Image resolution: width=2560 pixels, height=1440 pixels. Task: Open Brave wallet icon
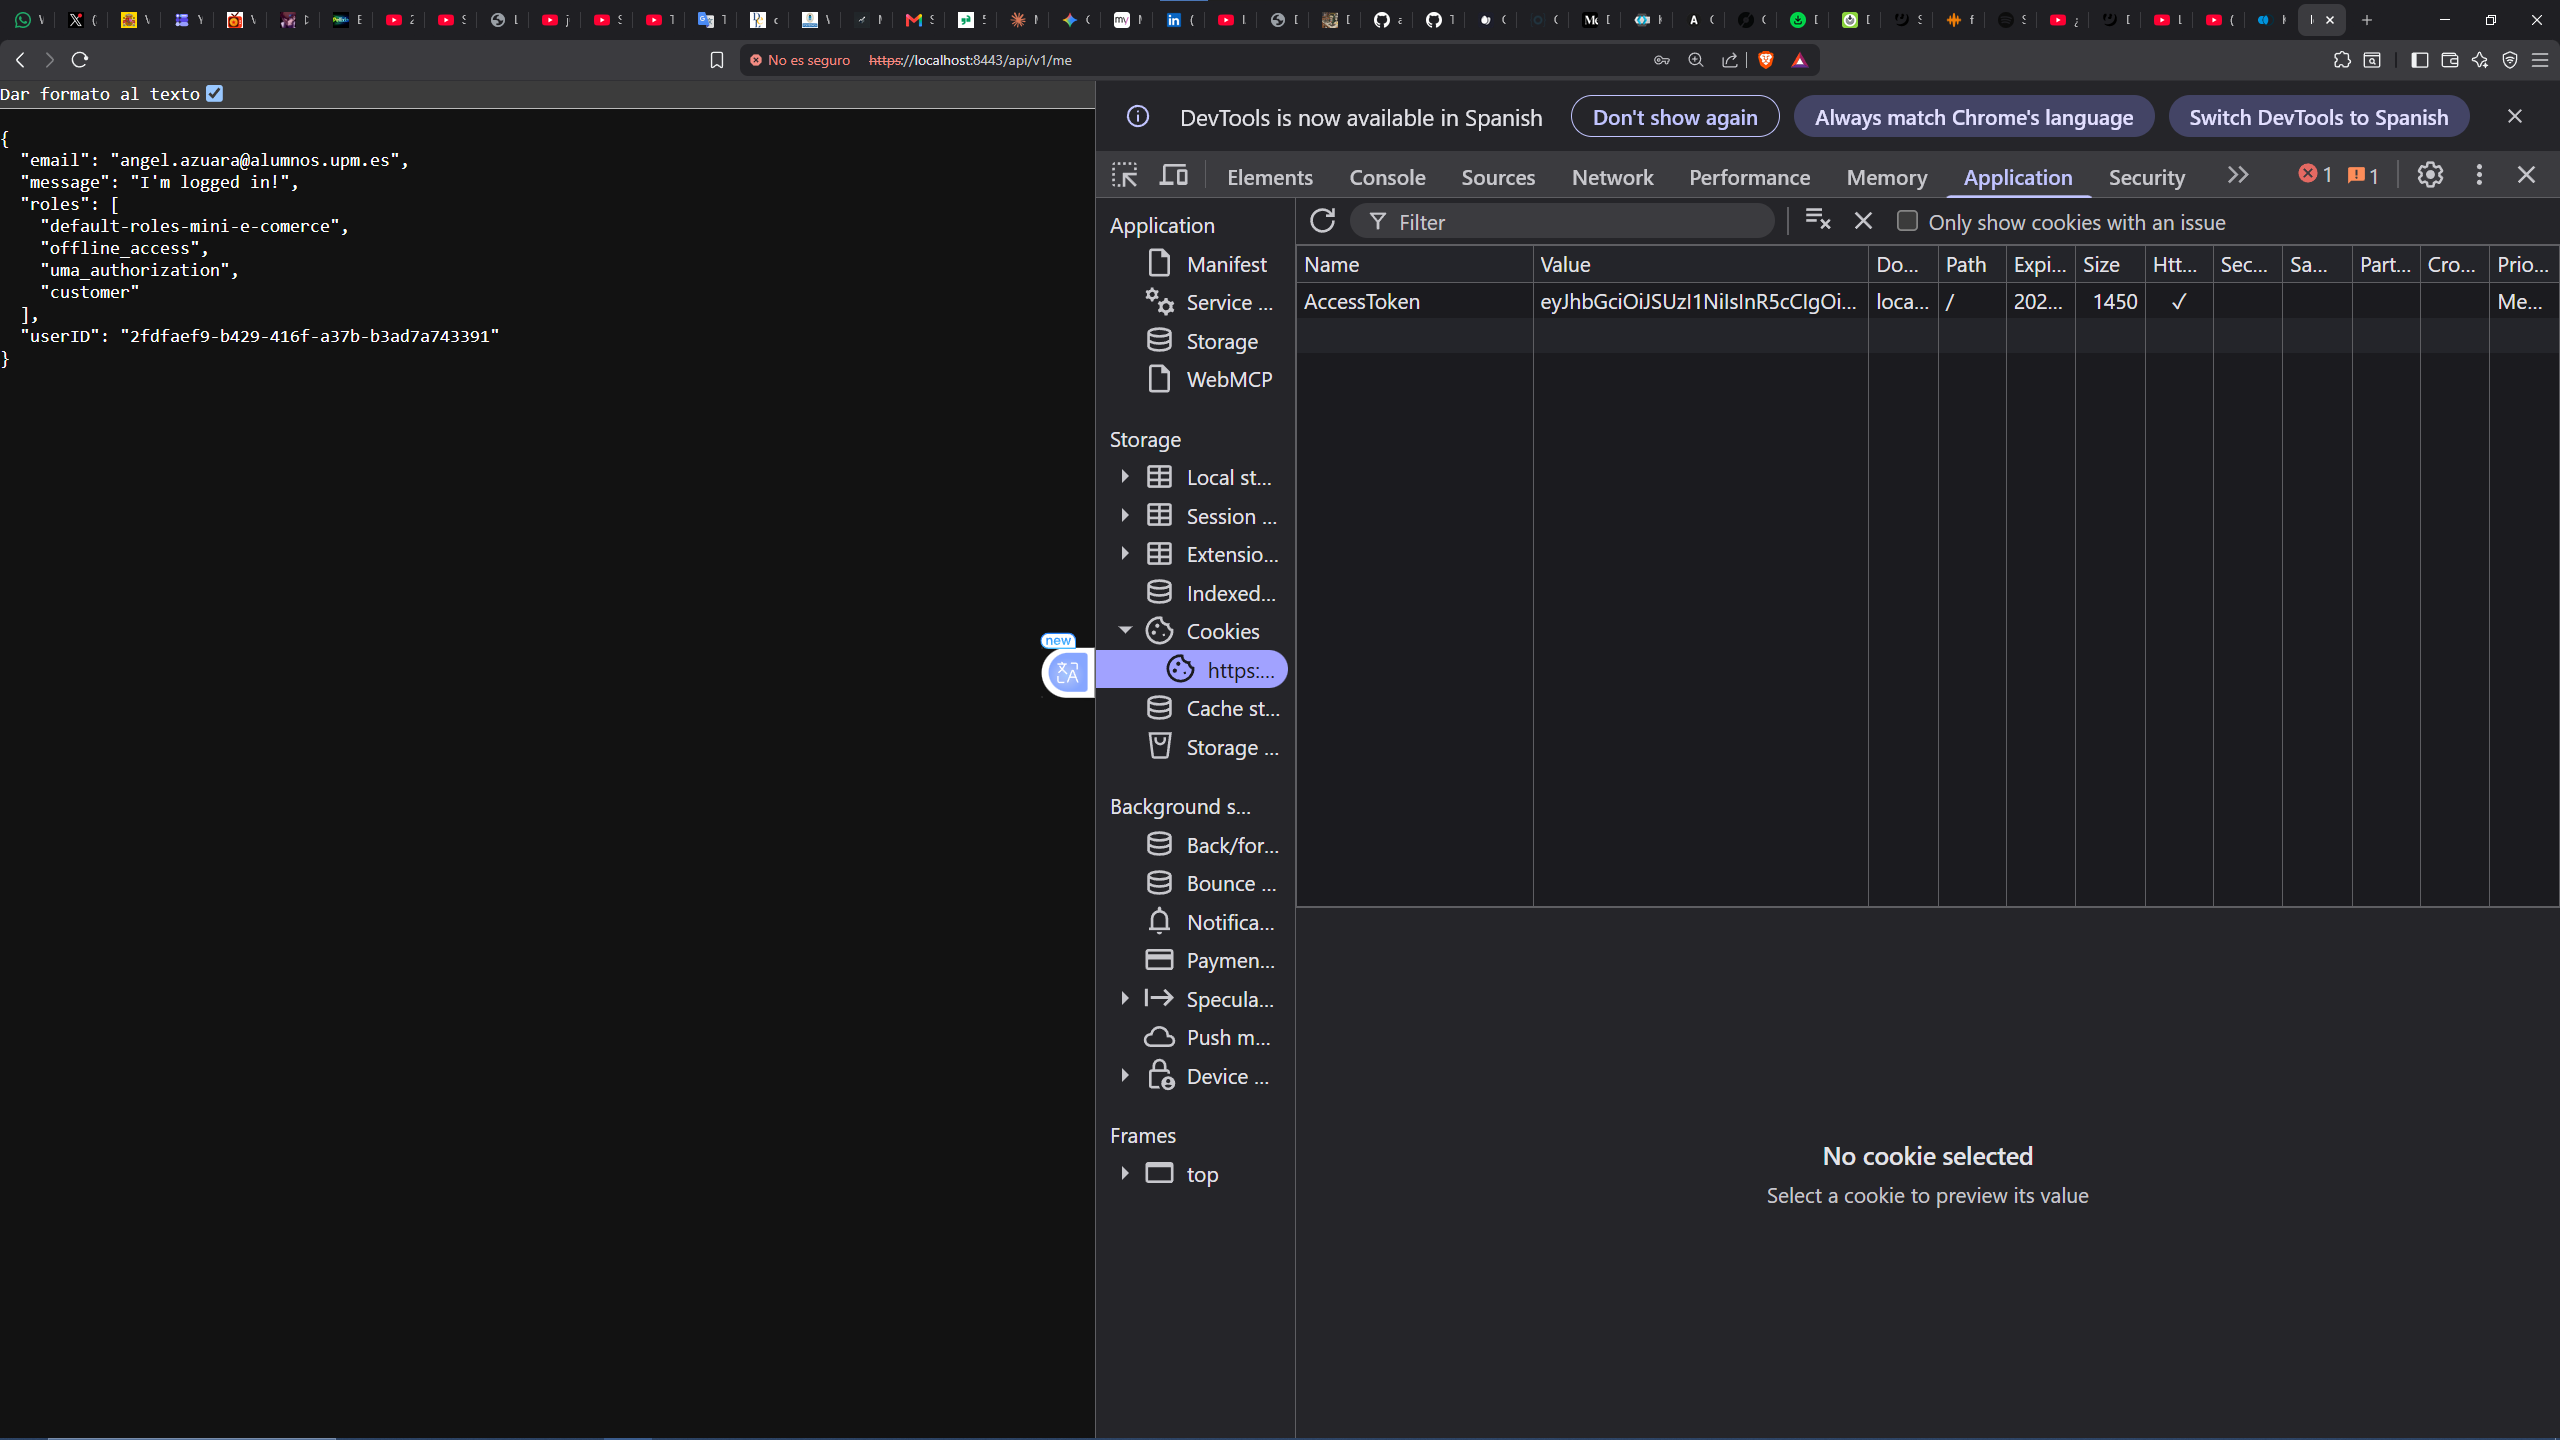(2450, 60)
